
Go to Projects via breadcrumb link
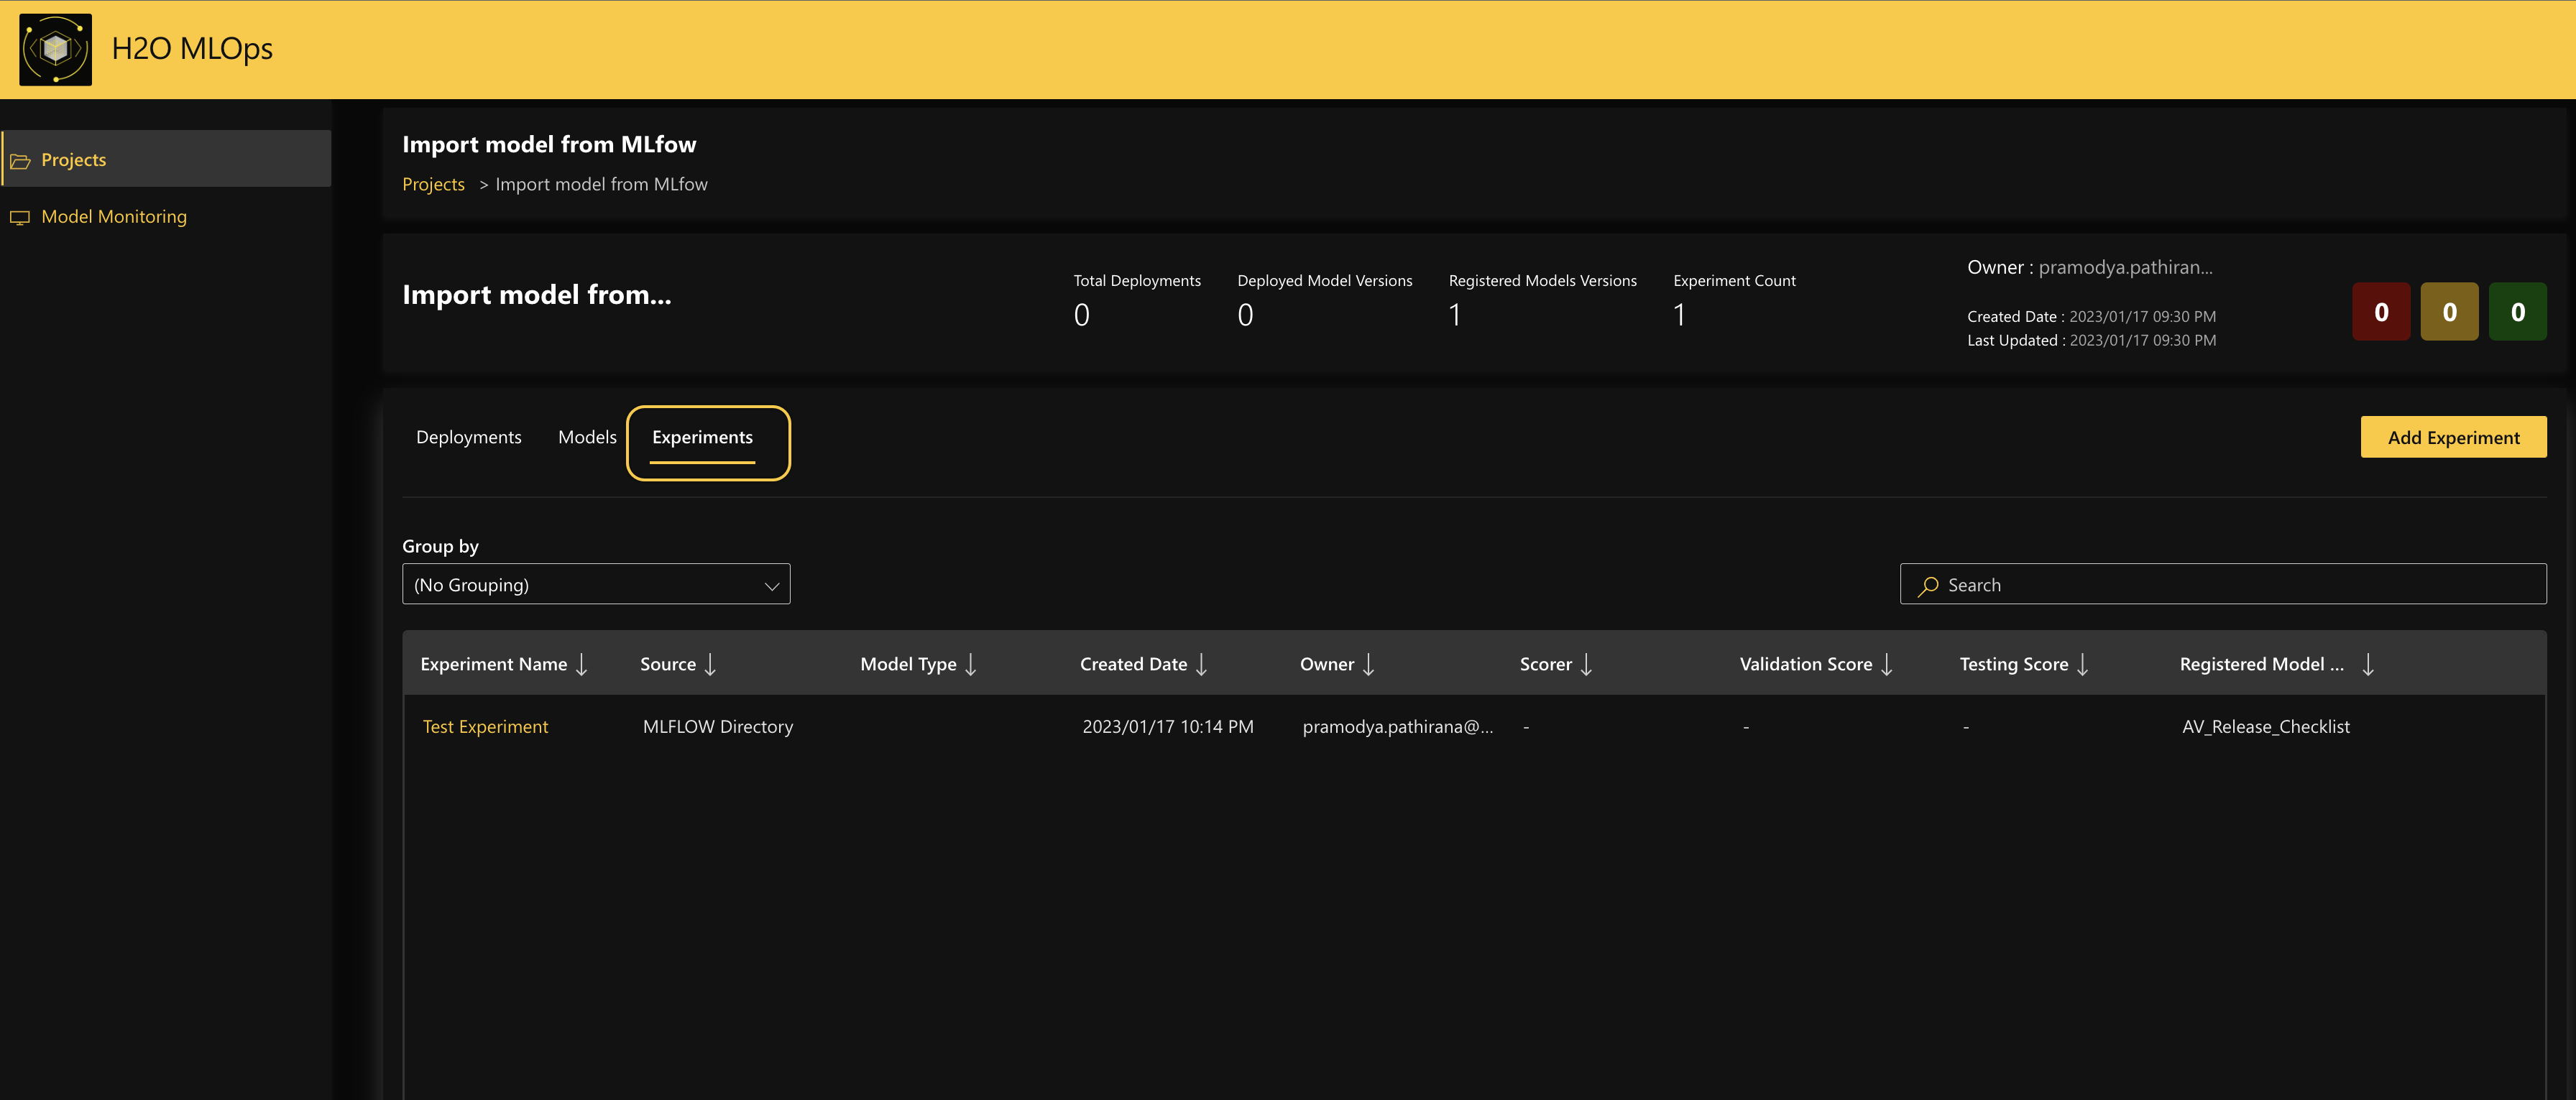pyautogui.click(x=433, y=184)
